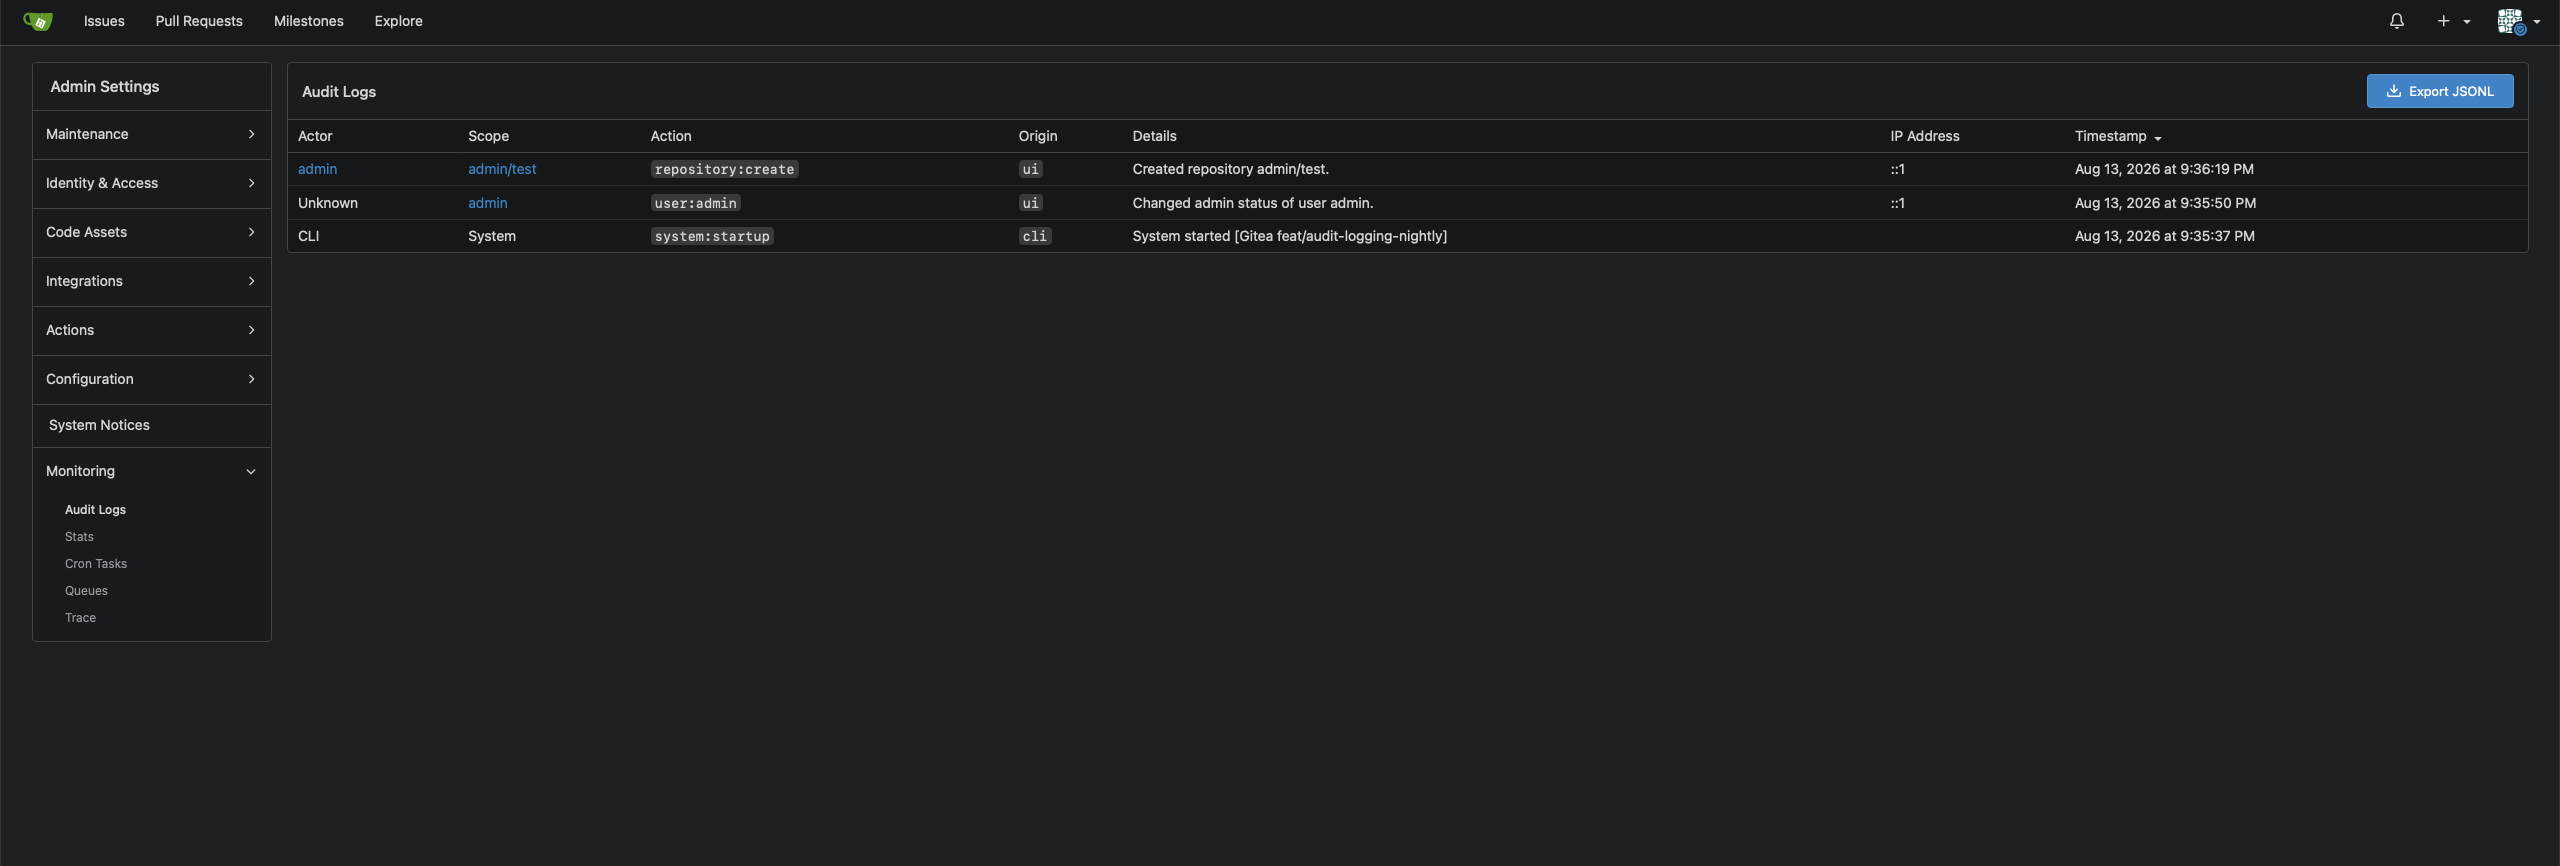Click the cli origin label
Image resolution: width=2560 pixels, height=866 pixels.
click(1034, 236)
